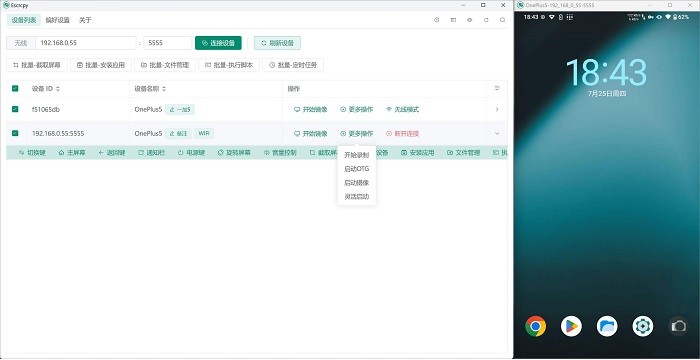Select 灵活启动 from the dropdown menu

(357, 197)
